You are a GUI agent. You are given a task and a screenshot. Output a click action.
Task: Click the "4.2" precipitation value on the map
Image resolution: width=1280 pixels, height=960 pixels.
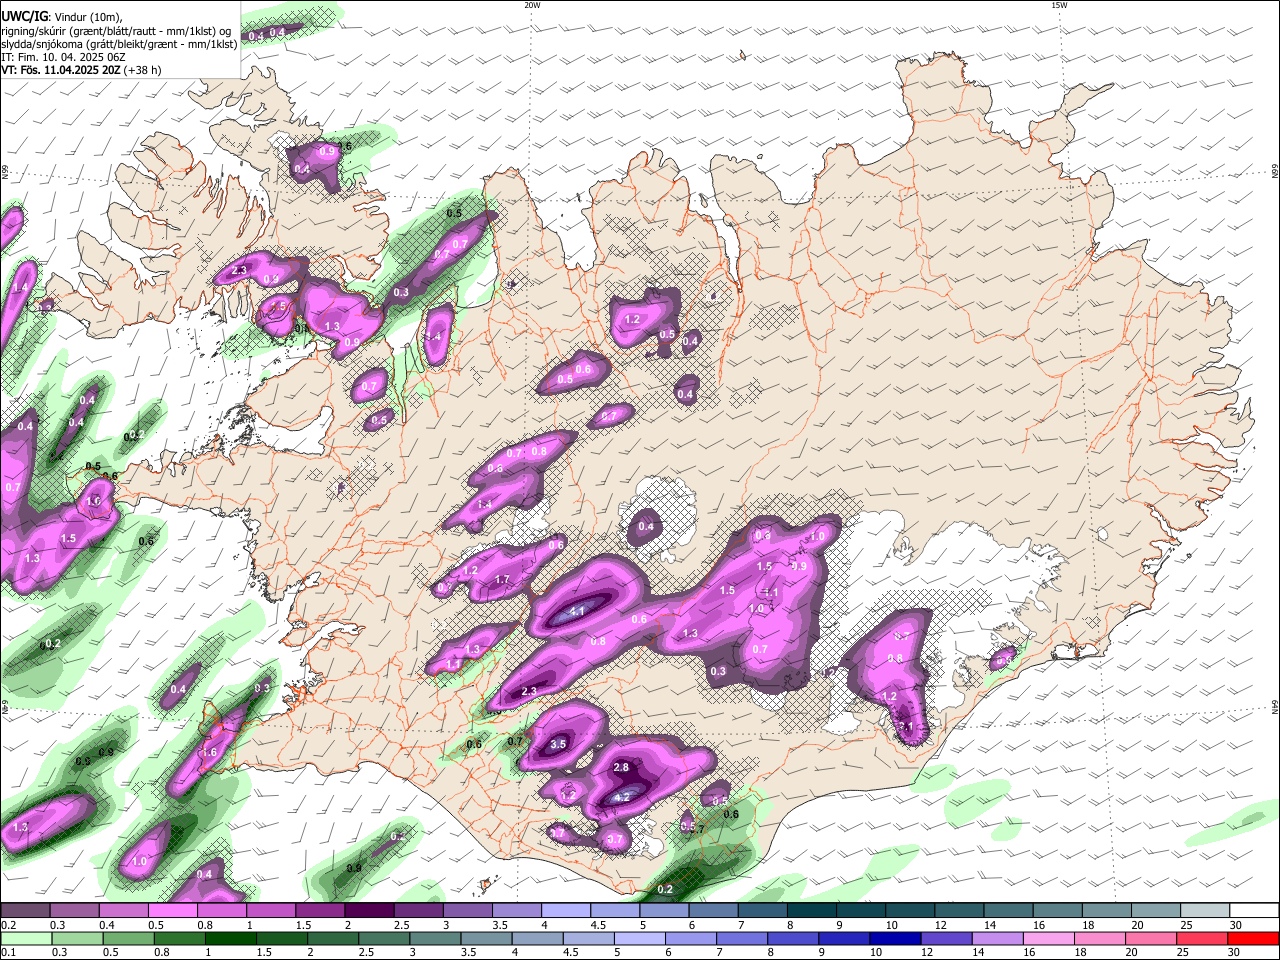point(621,797)
